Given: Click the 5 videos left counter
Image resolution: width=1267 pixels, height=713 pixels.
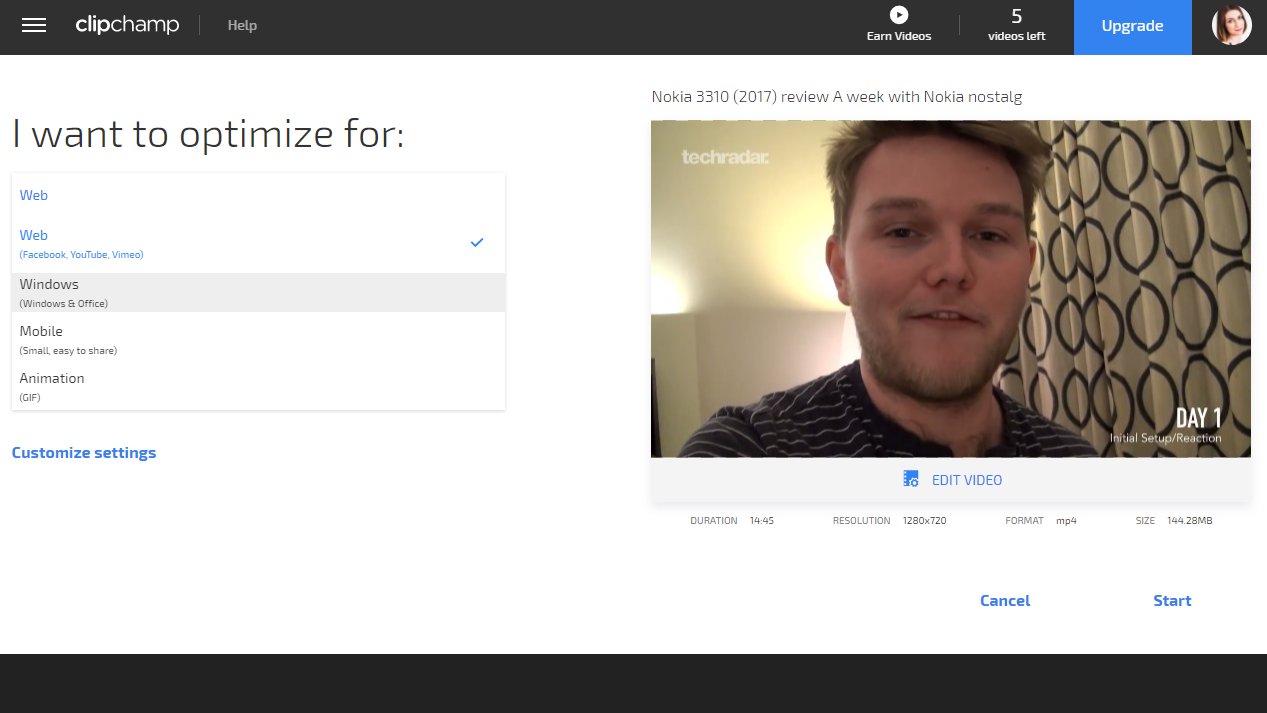Looking at the screenshot, I should (x=1016, y=26).
